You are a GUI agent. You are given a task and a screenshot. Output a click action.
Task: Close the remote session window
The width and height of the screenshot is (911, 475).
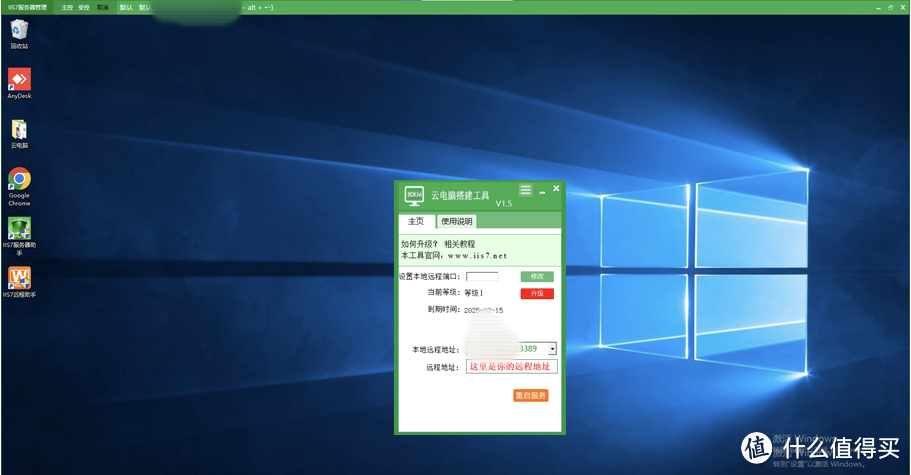[902, 8]
